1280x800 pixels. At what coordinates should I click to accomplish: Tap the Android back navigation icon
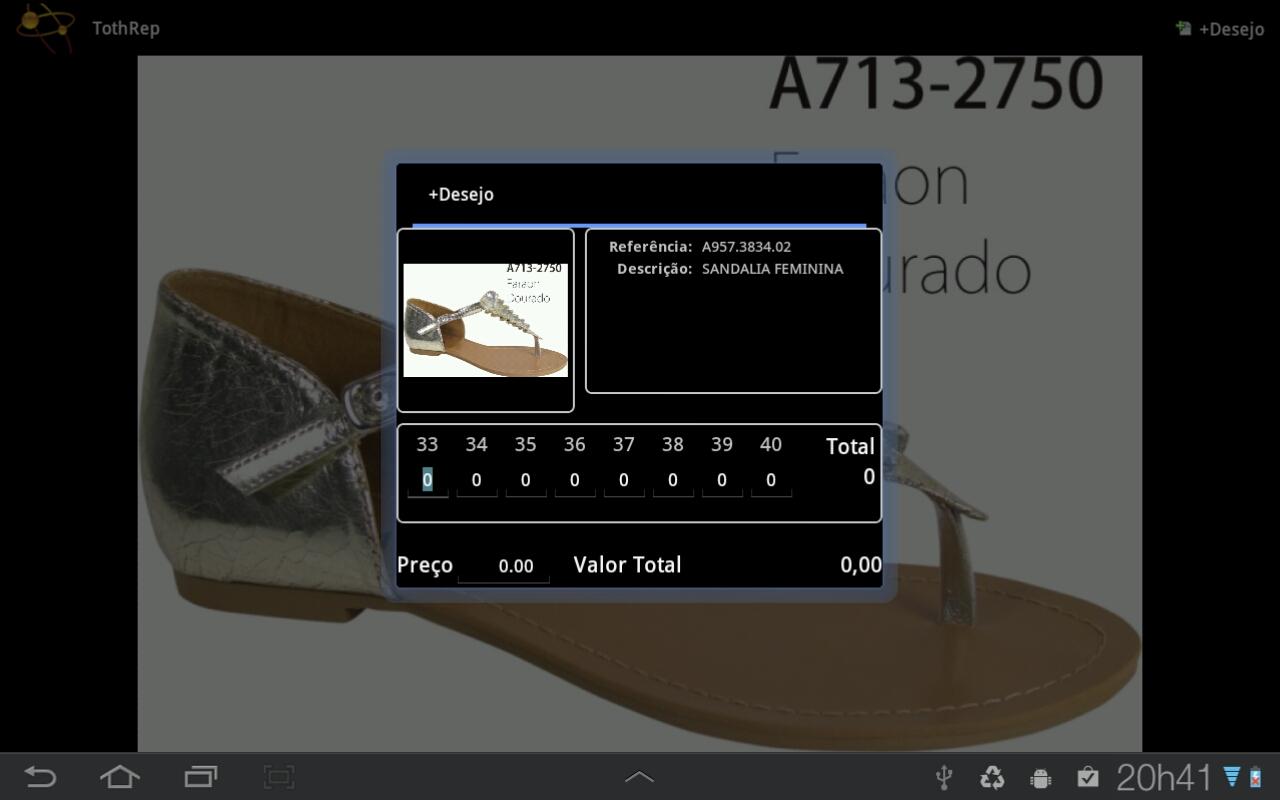tap(40, 777)
